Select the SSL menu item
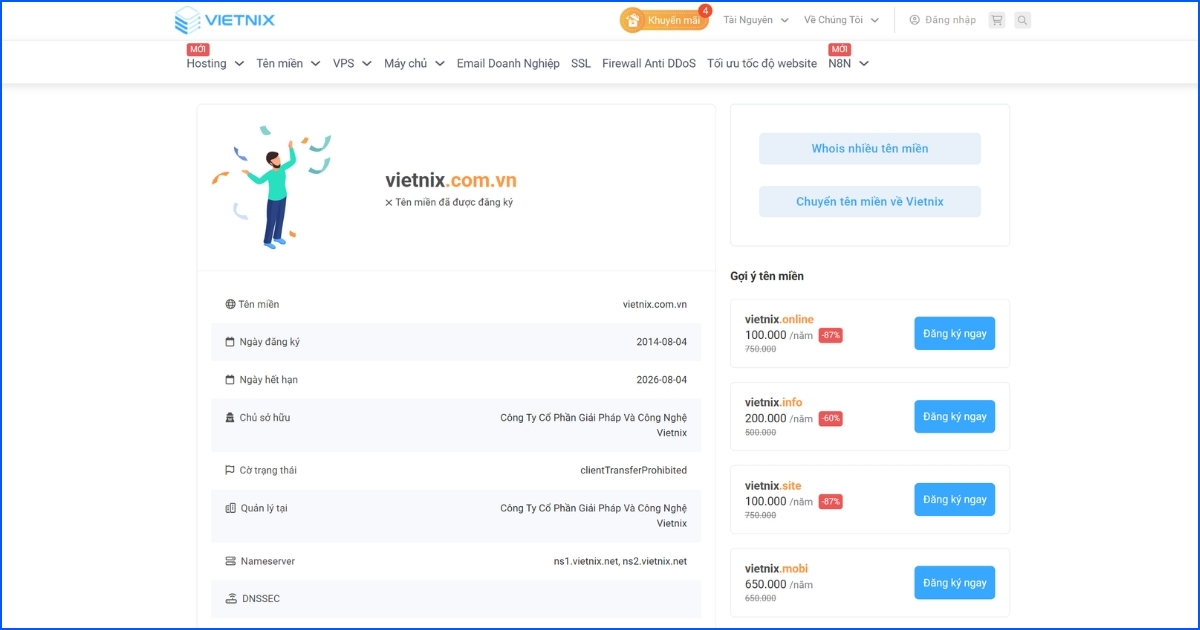Screen dimensions: 1200x630 pos(580,63)
